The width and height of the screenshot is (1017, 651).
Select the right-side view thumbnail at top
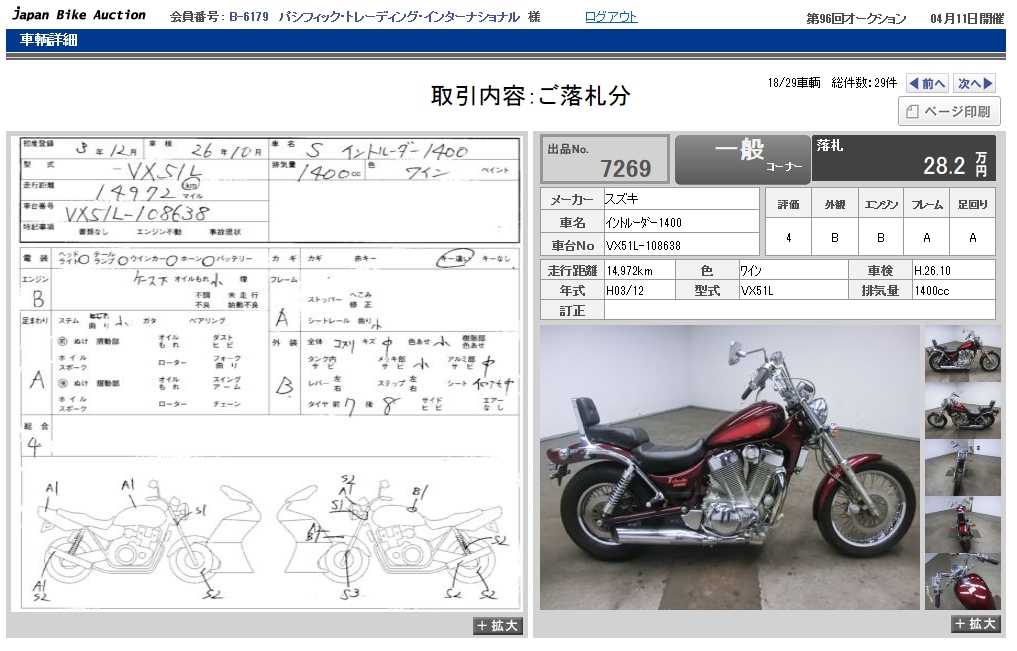coord(962,353)
